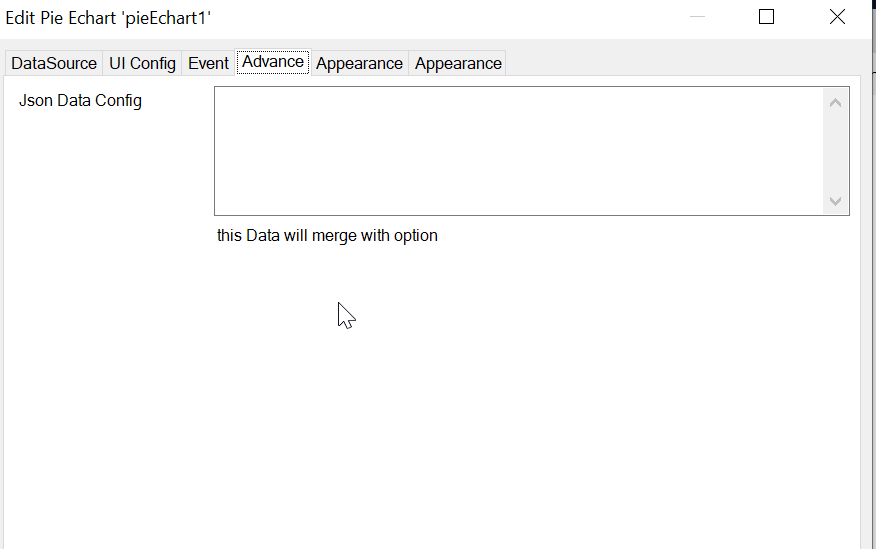876x549 pixels.
Task: Click into the Json Data Config text area
Action: coord(518,151)
